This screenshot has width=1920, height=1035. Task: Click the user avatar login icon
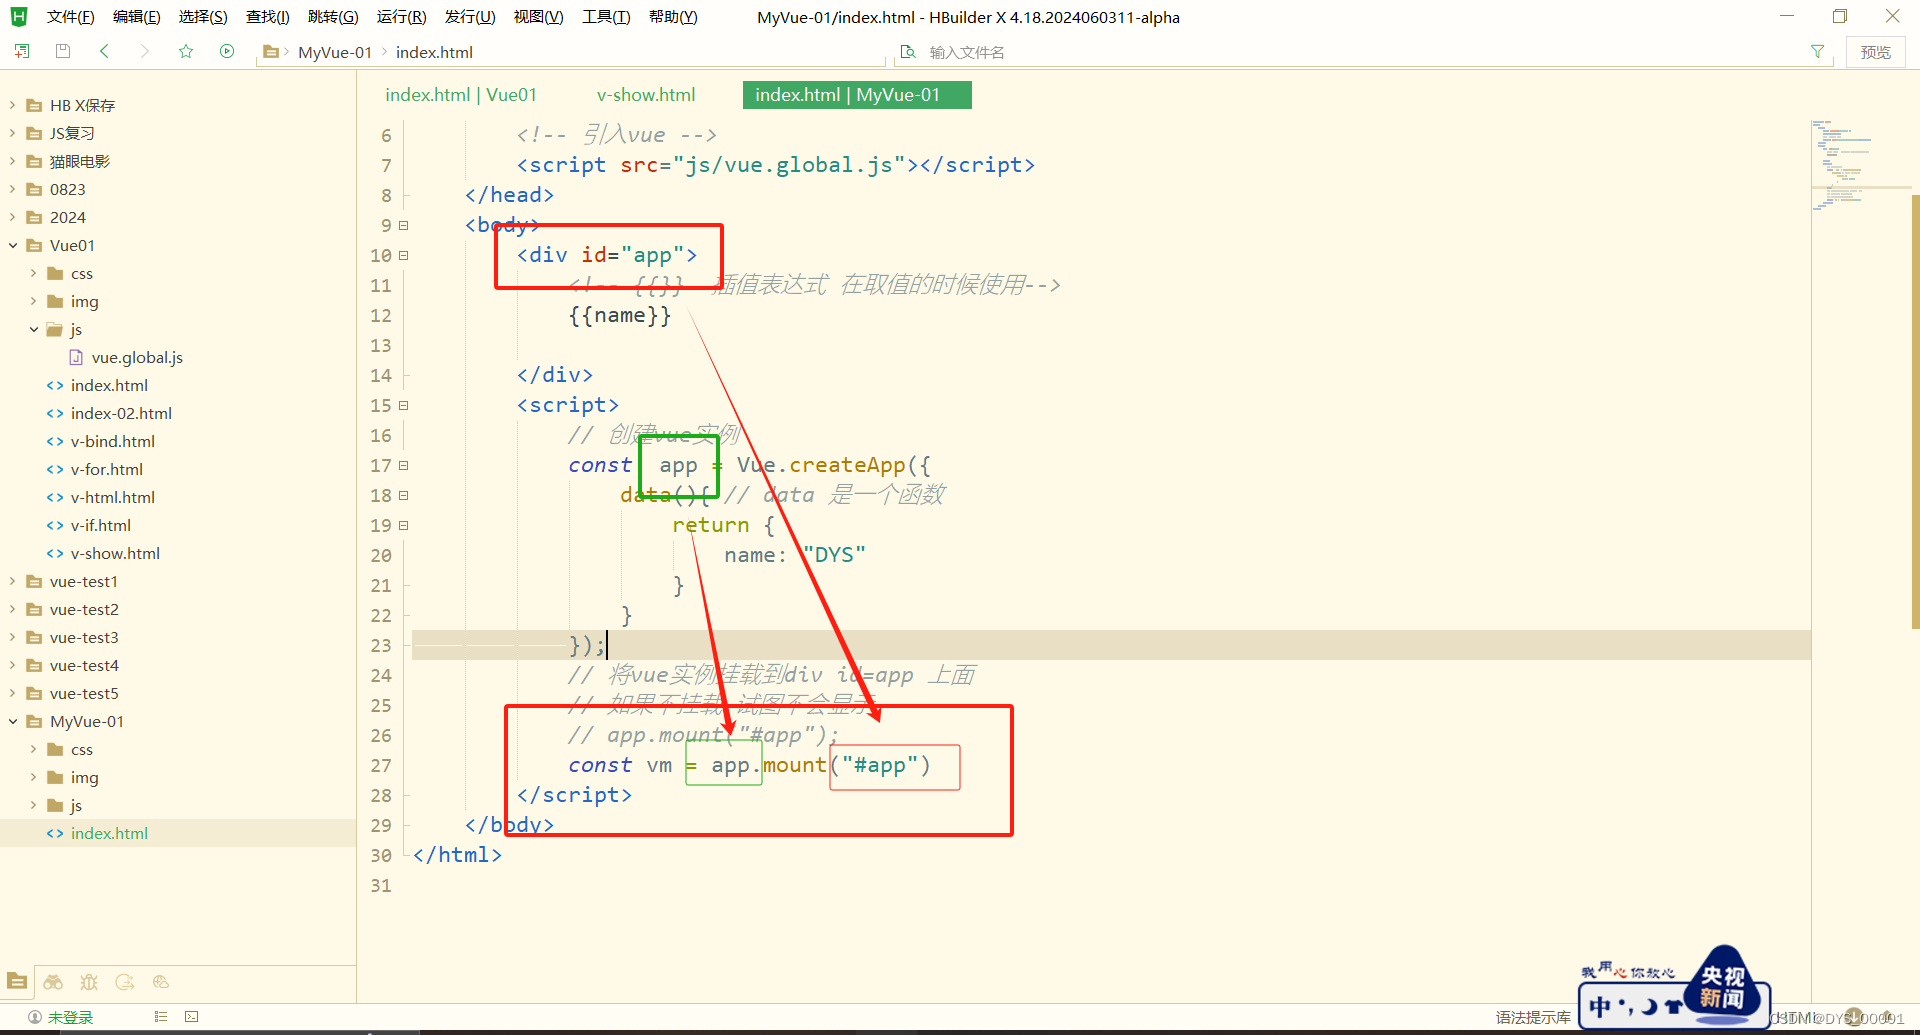click(35, 1017)
